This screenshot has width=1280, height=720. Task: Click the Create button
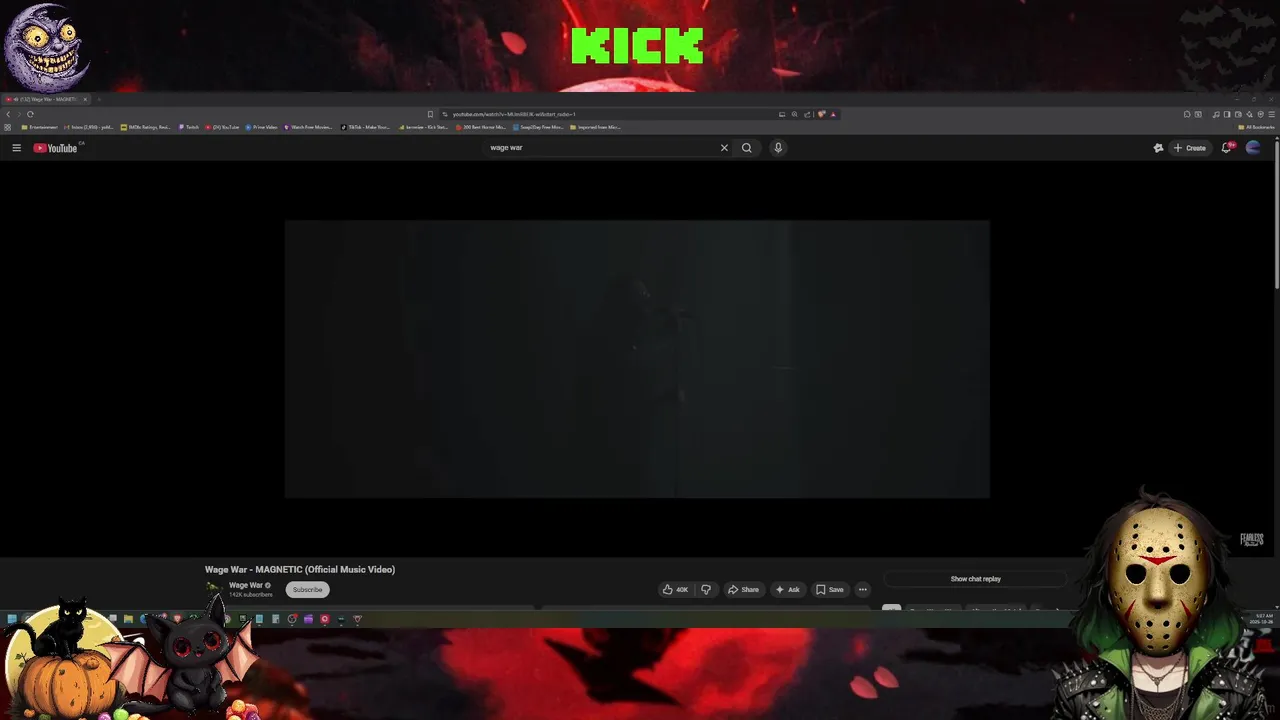(1190, 148)
